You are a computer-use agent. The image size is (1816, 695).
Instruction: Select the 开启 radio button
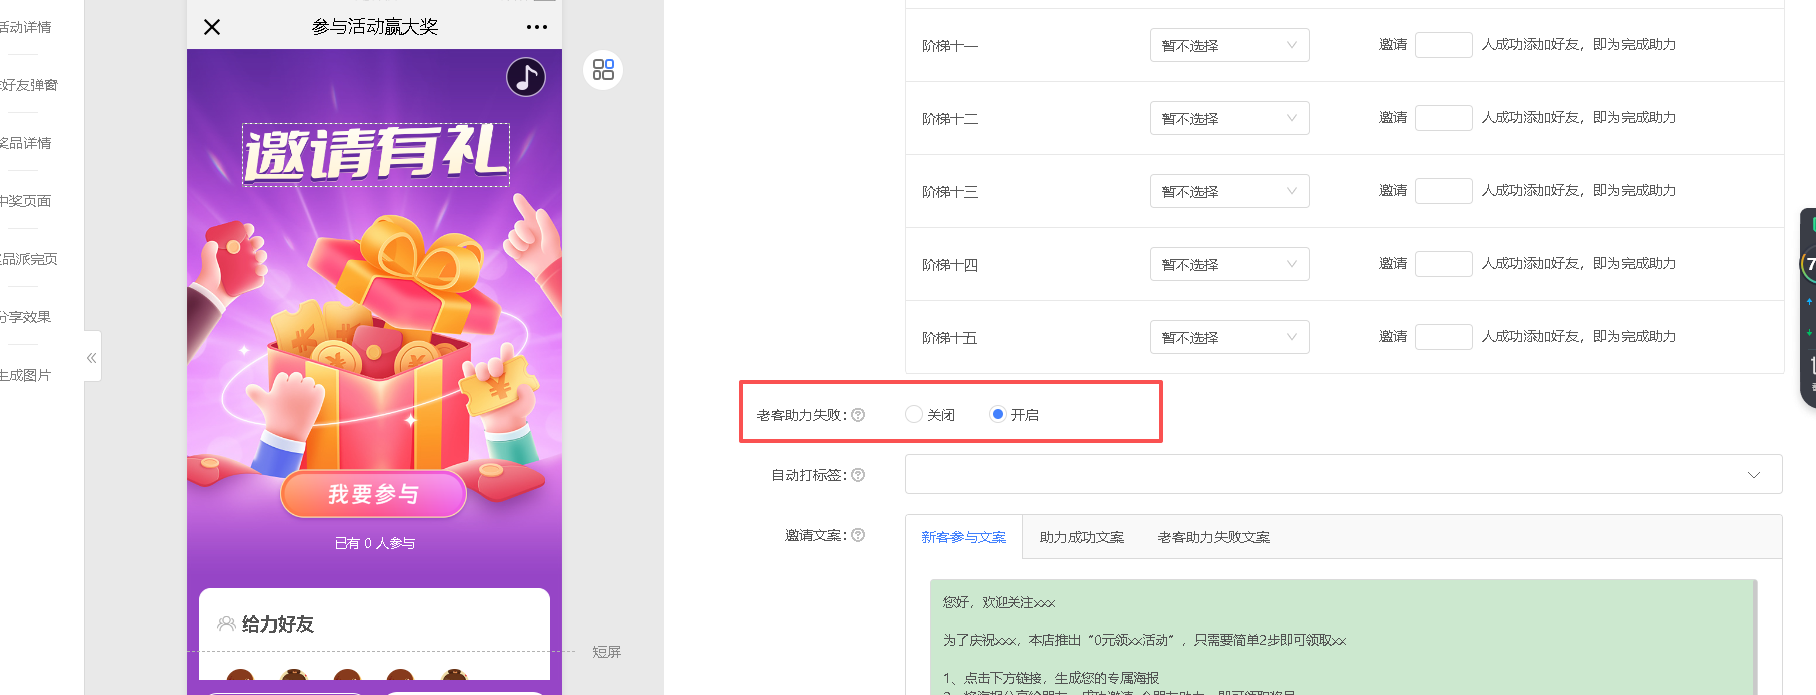tap(997, 414)
